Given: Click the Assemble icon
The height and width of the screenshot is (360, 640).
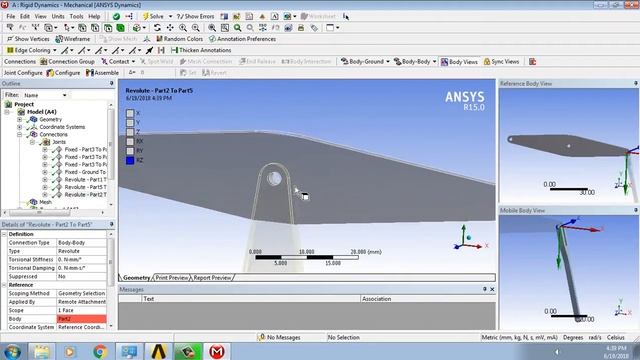Looking at the screenshot, I should pyautogui.click(x=89, y=73).
